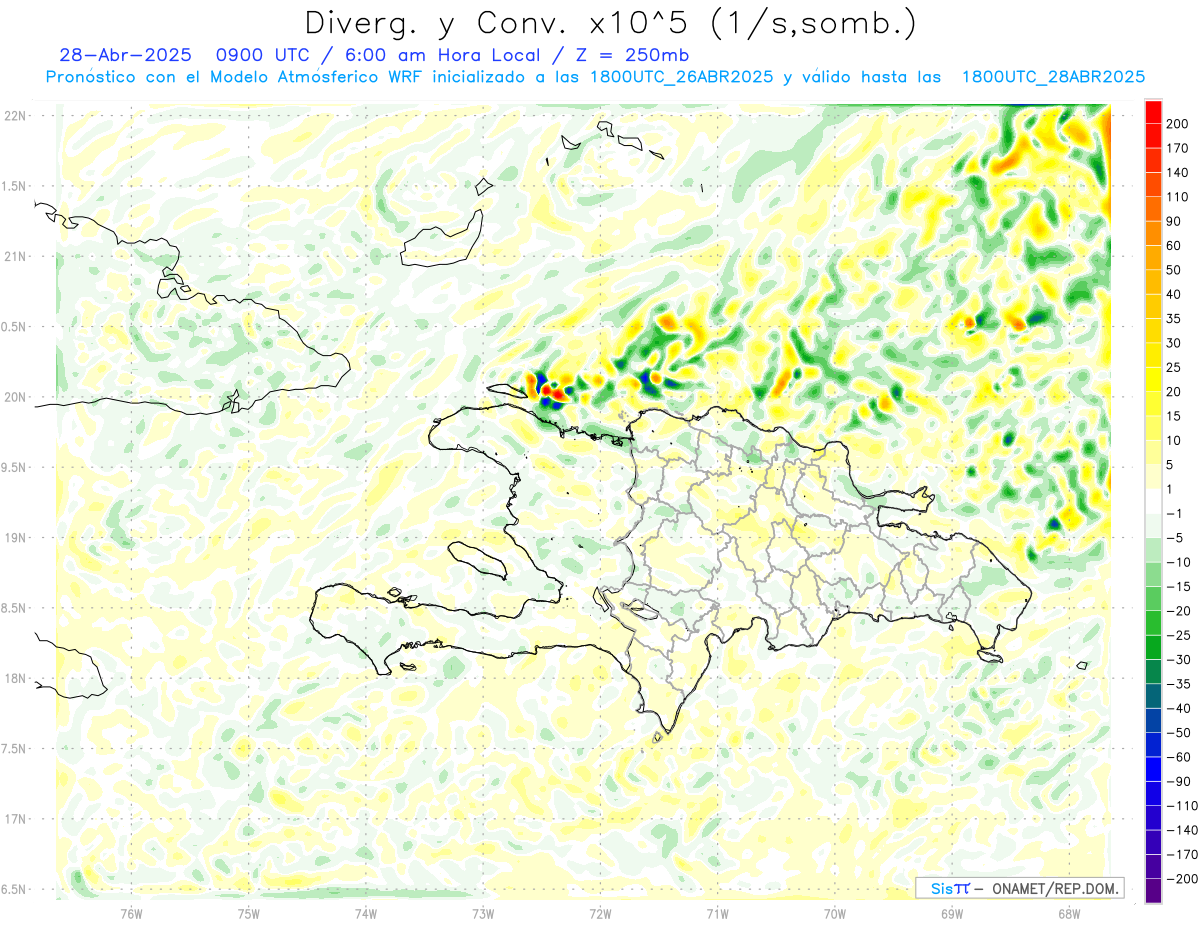Click the '8.5N' latitude label
The height and width of the screenshot is (927, 1200).
(x=14, y=608)
